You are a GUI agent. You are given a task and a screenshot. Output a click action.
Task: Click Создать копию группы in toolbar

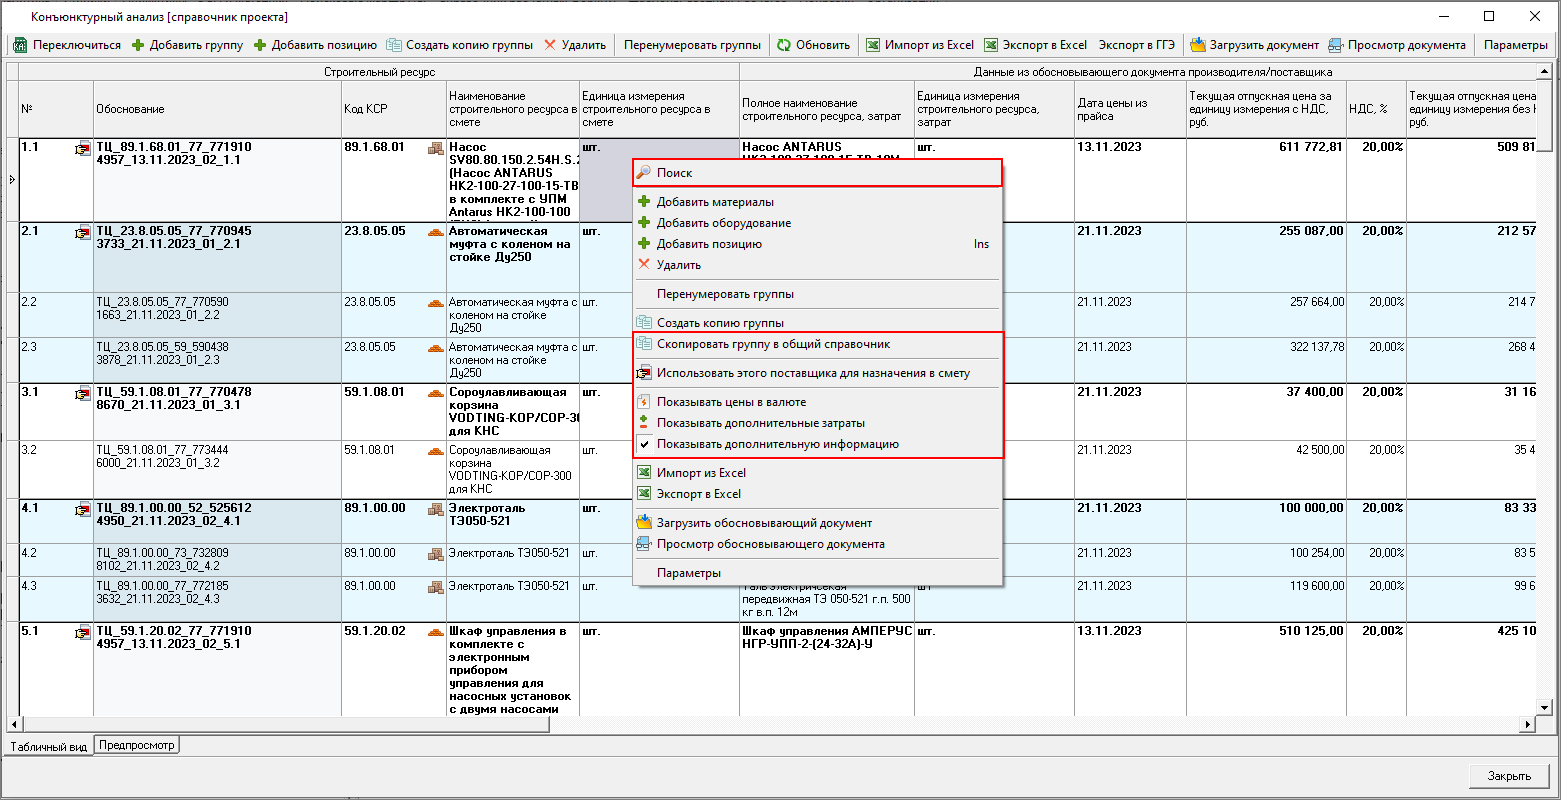(459, 45)
